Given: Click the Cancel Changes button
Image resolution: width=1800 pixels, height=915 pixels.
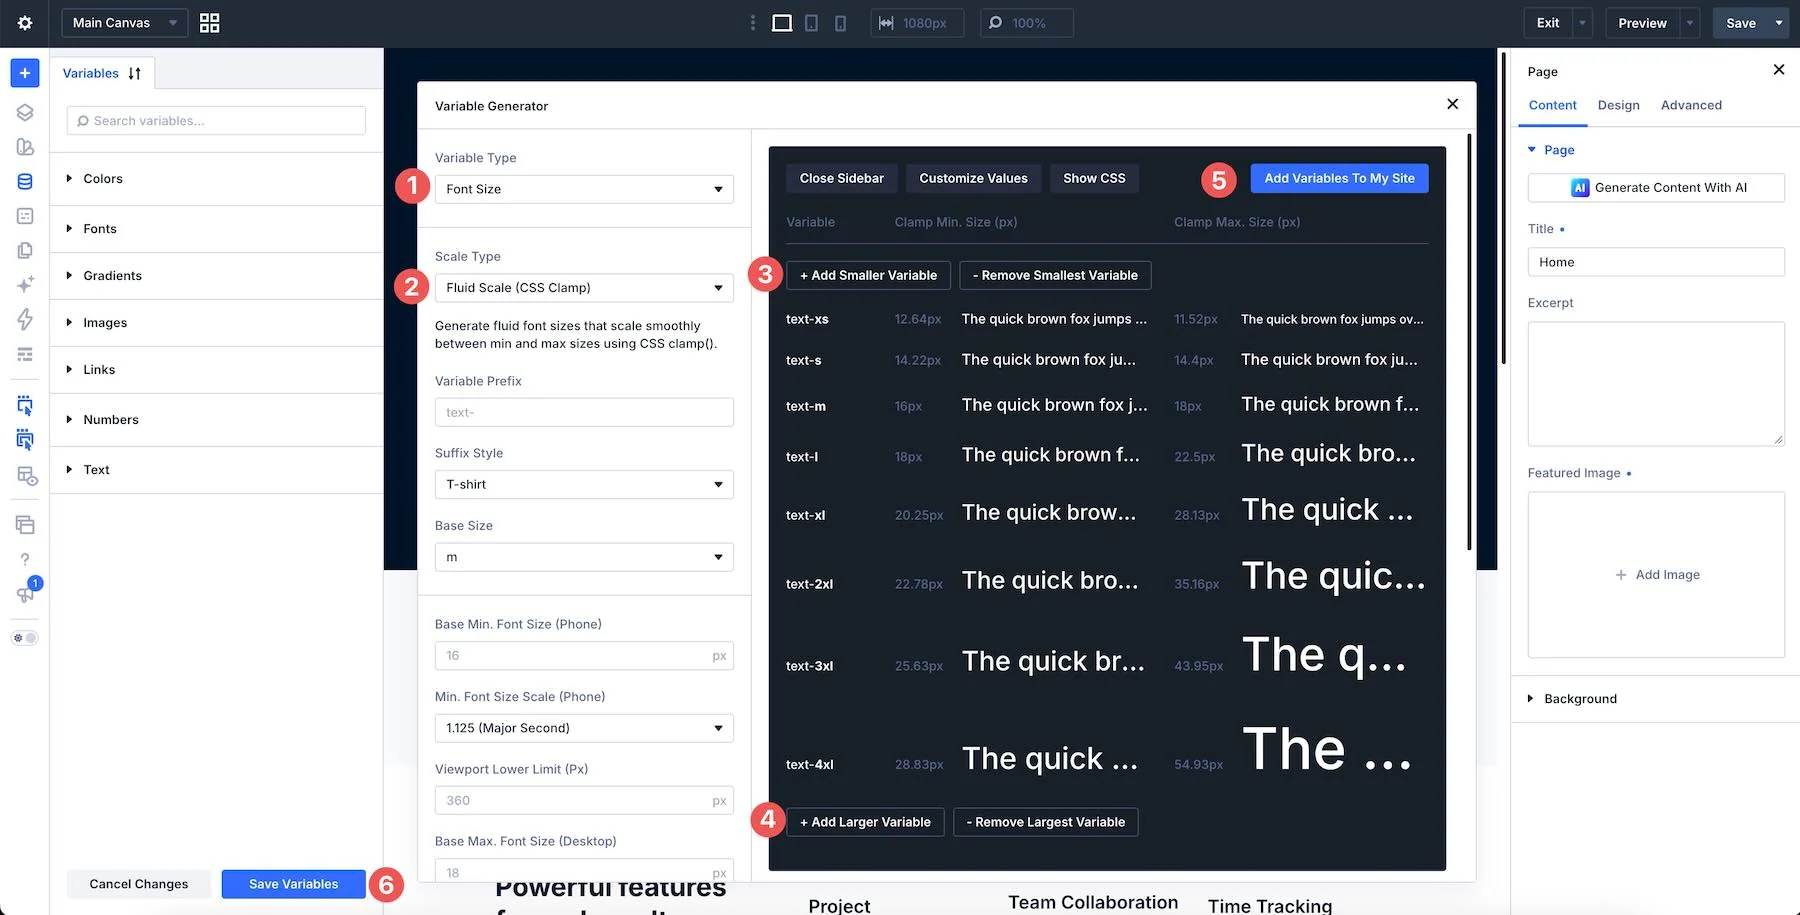Looking at the screenshot, I should 139,884.
